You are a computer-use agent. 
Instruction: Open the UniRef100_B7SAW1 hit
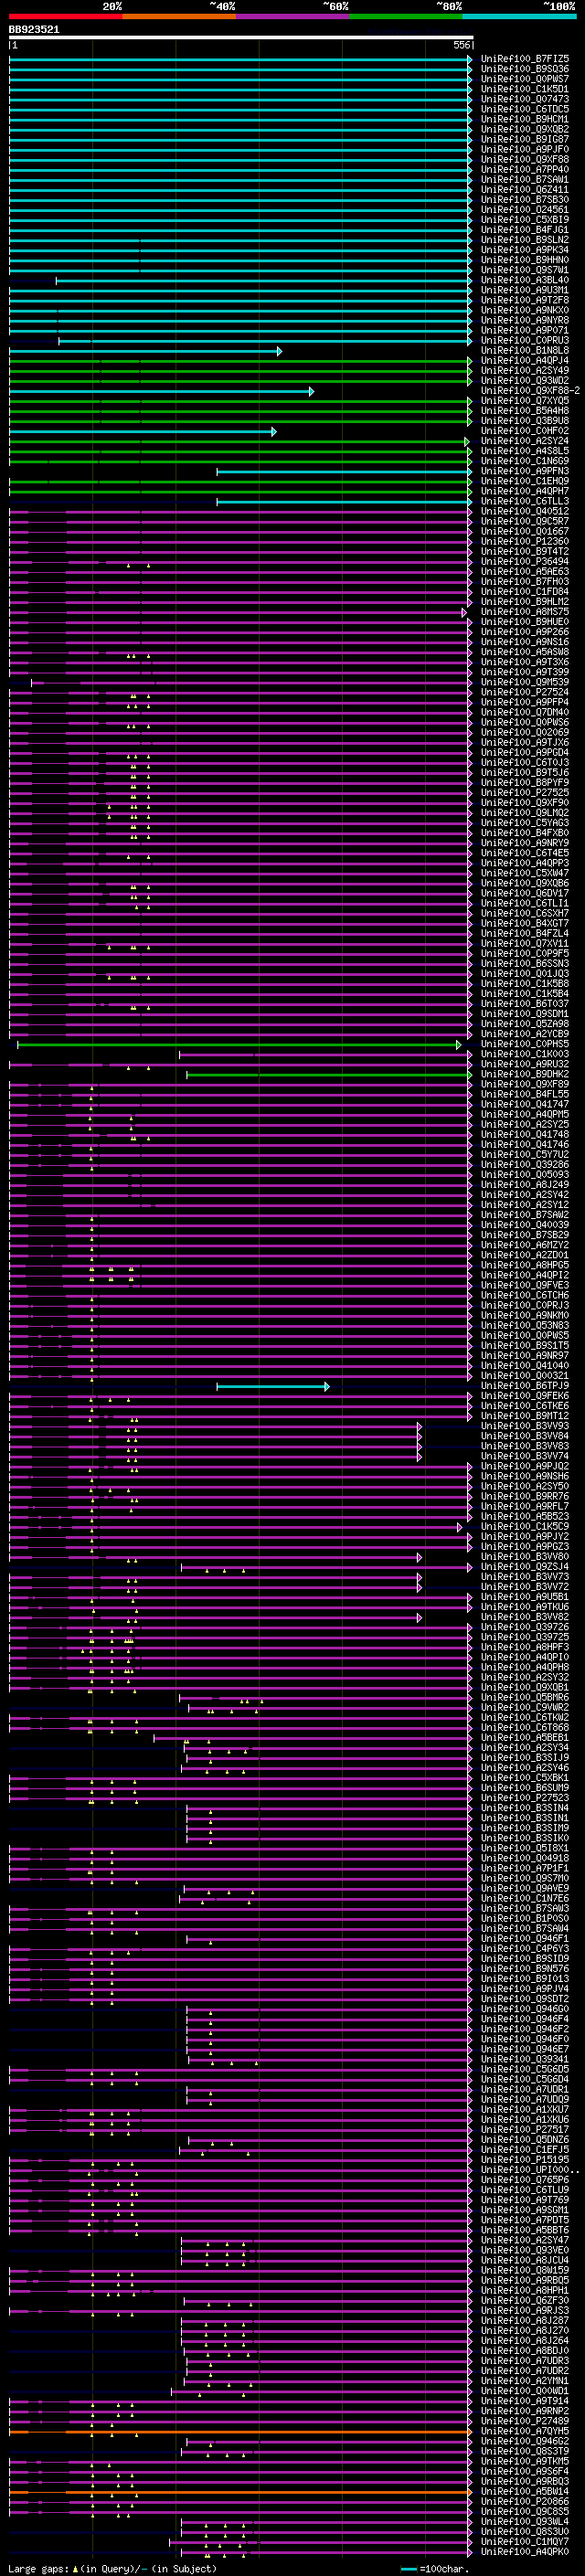(x=525, y=179)
